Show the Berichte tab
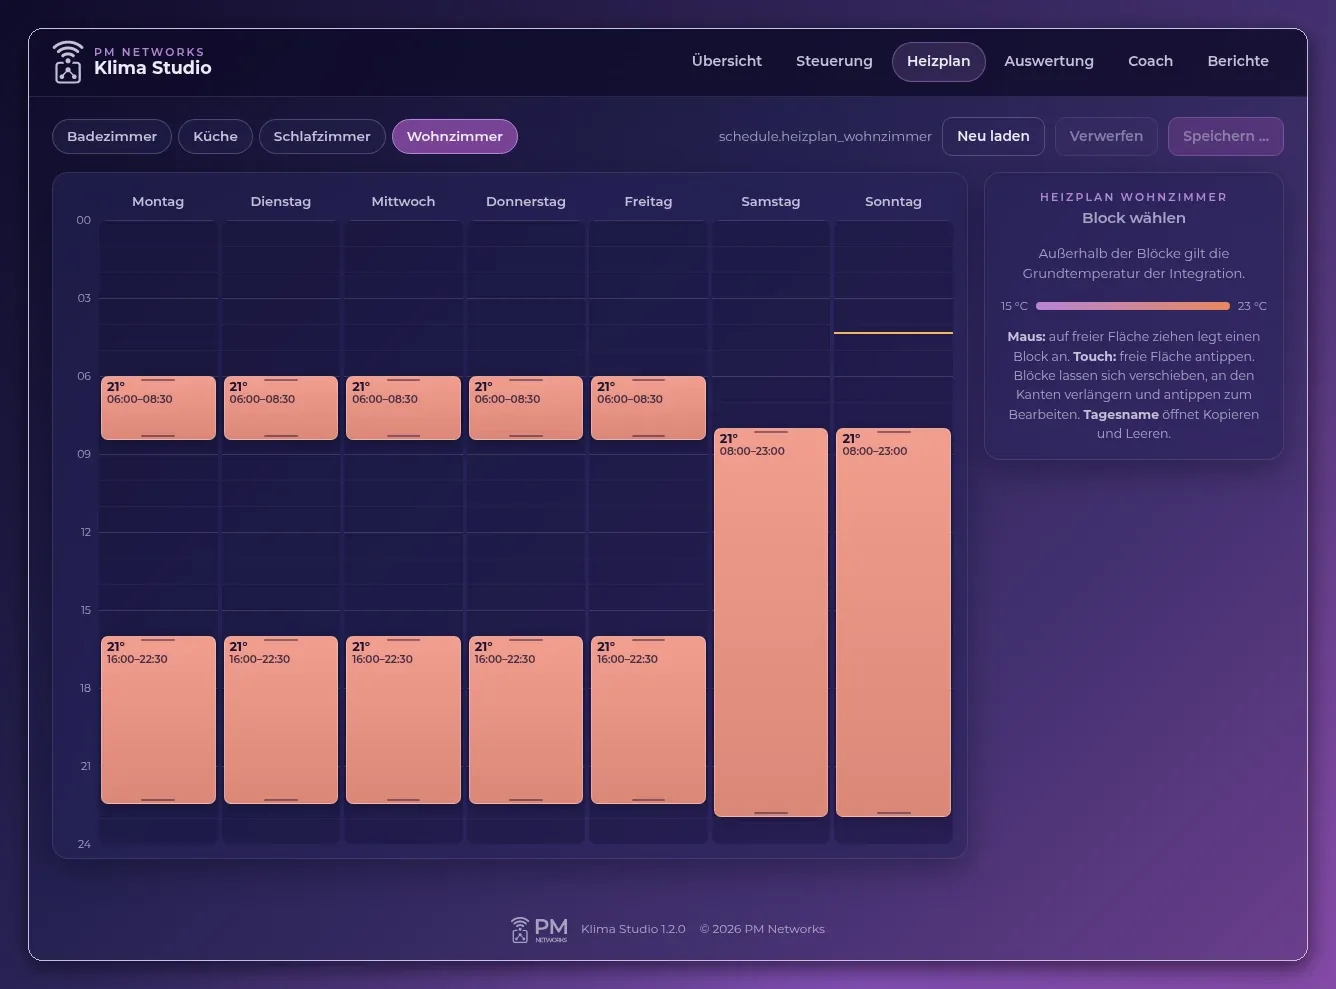 point(1238,61)
